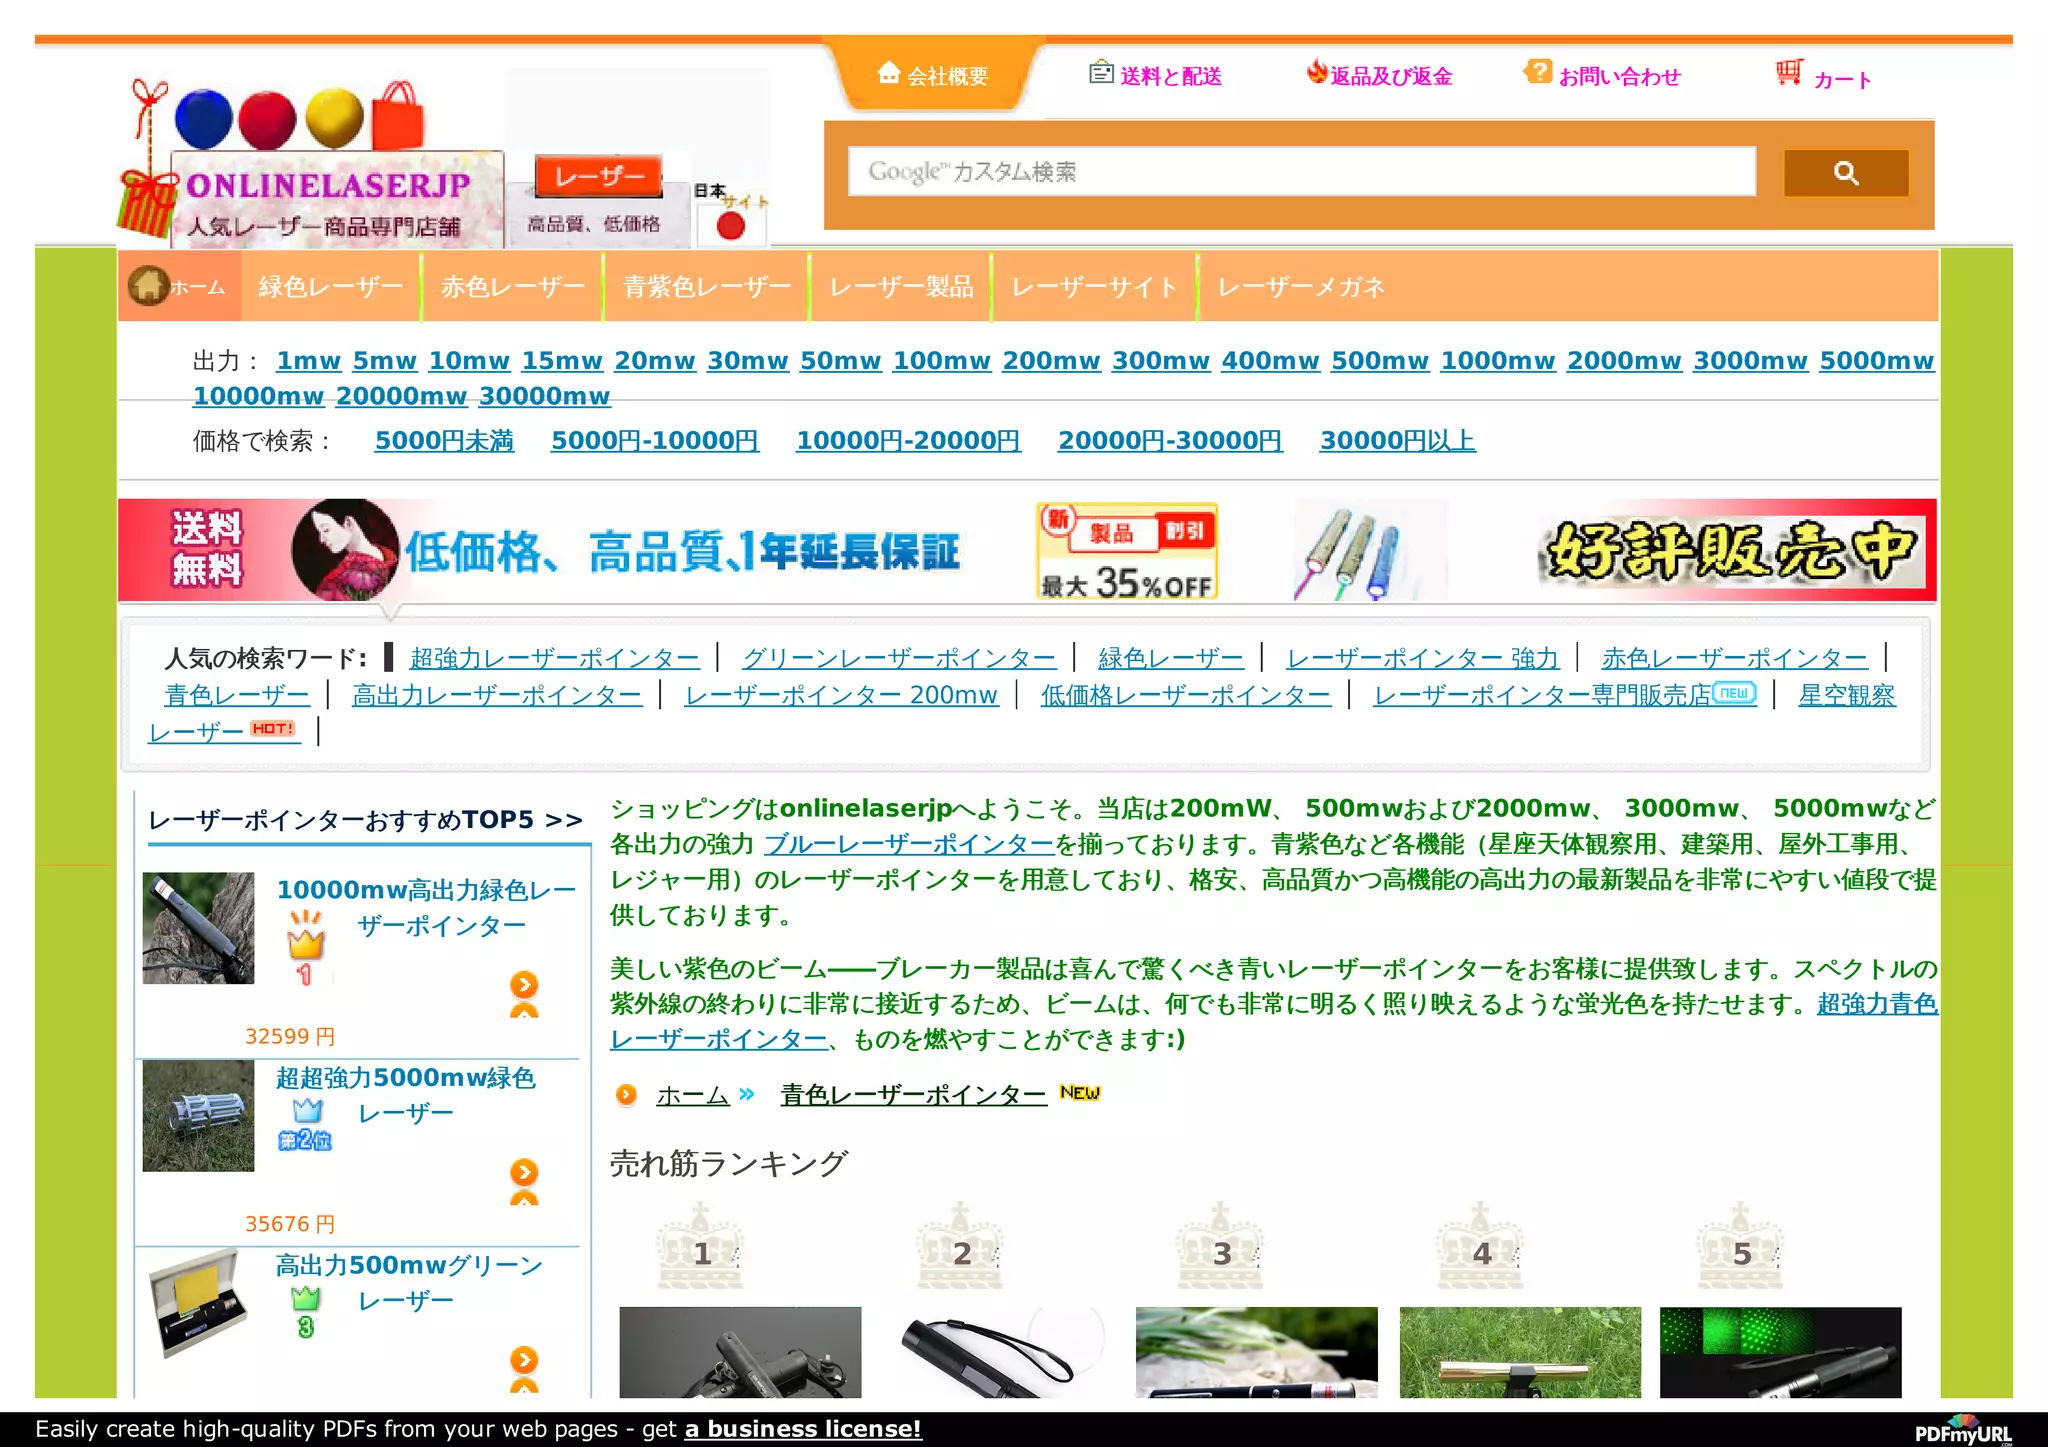Screen dimensions: 2048x1447
Task: Click the returns and refunds flame icon
Action: [x=1316, y=72]
